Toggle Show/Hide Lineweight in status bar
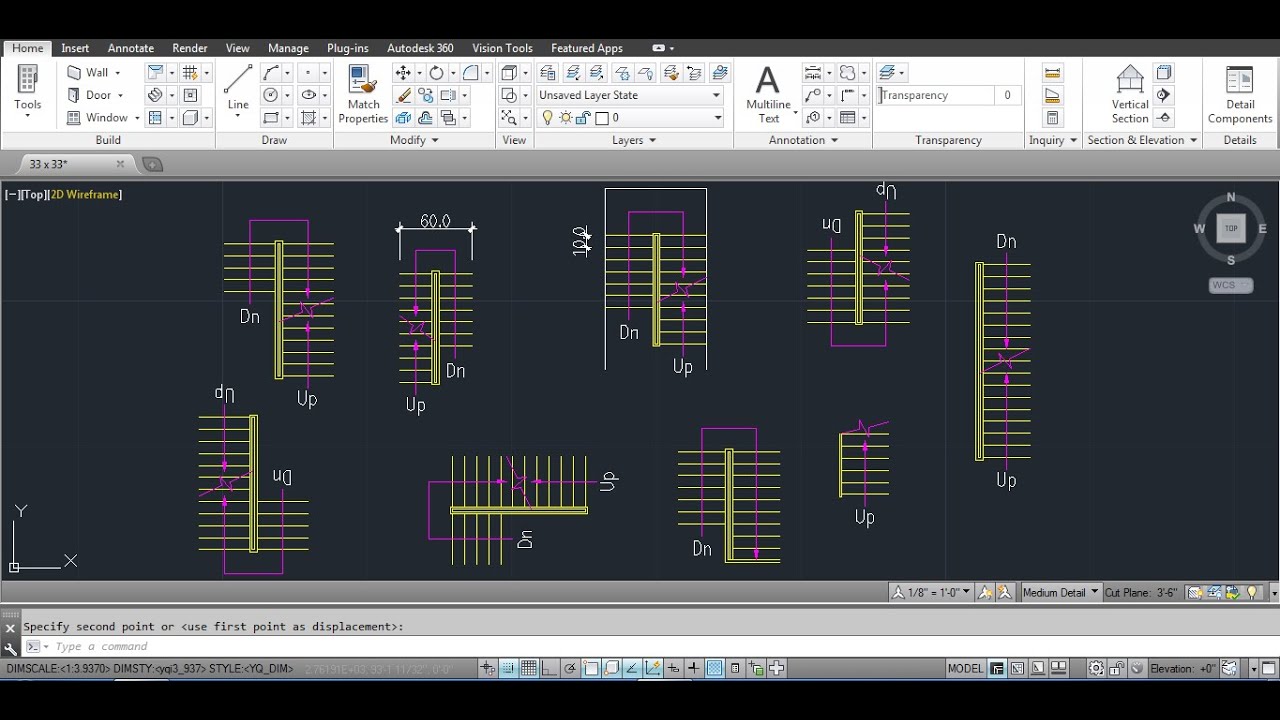Viewport: 1280px width, 720px height. coord(694,668)
